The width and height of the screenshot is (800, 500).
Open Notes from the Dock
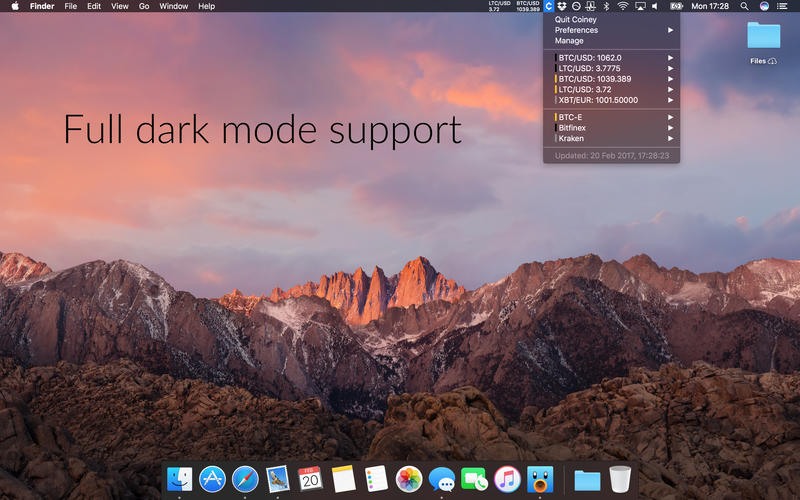(x=343, y=479)
